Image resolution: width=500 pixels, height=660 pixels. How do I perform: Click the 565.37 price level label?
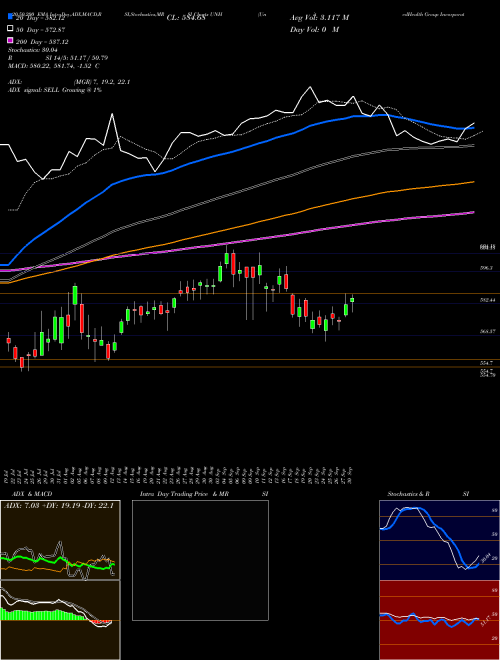pos(488,331)
